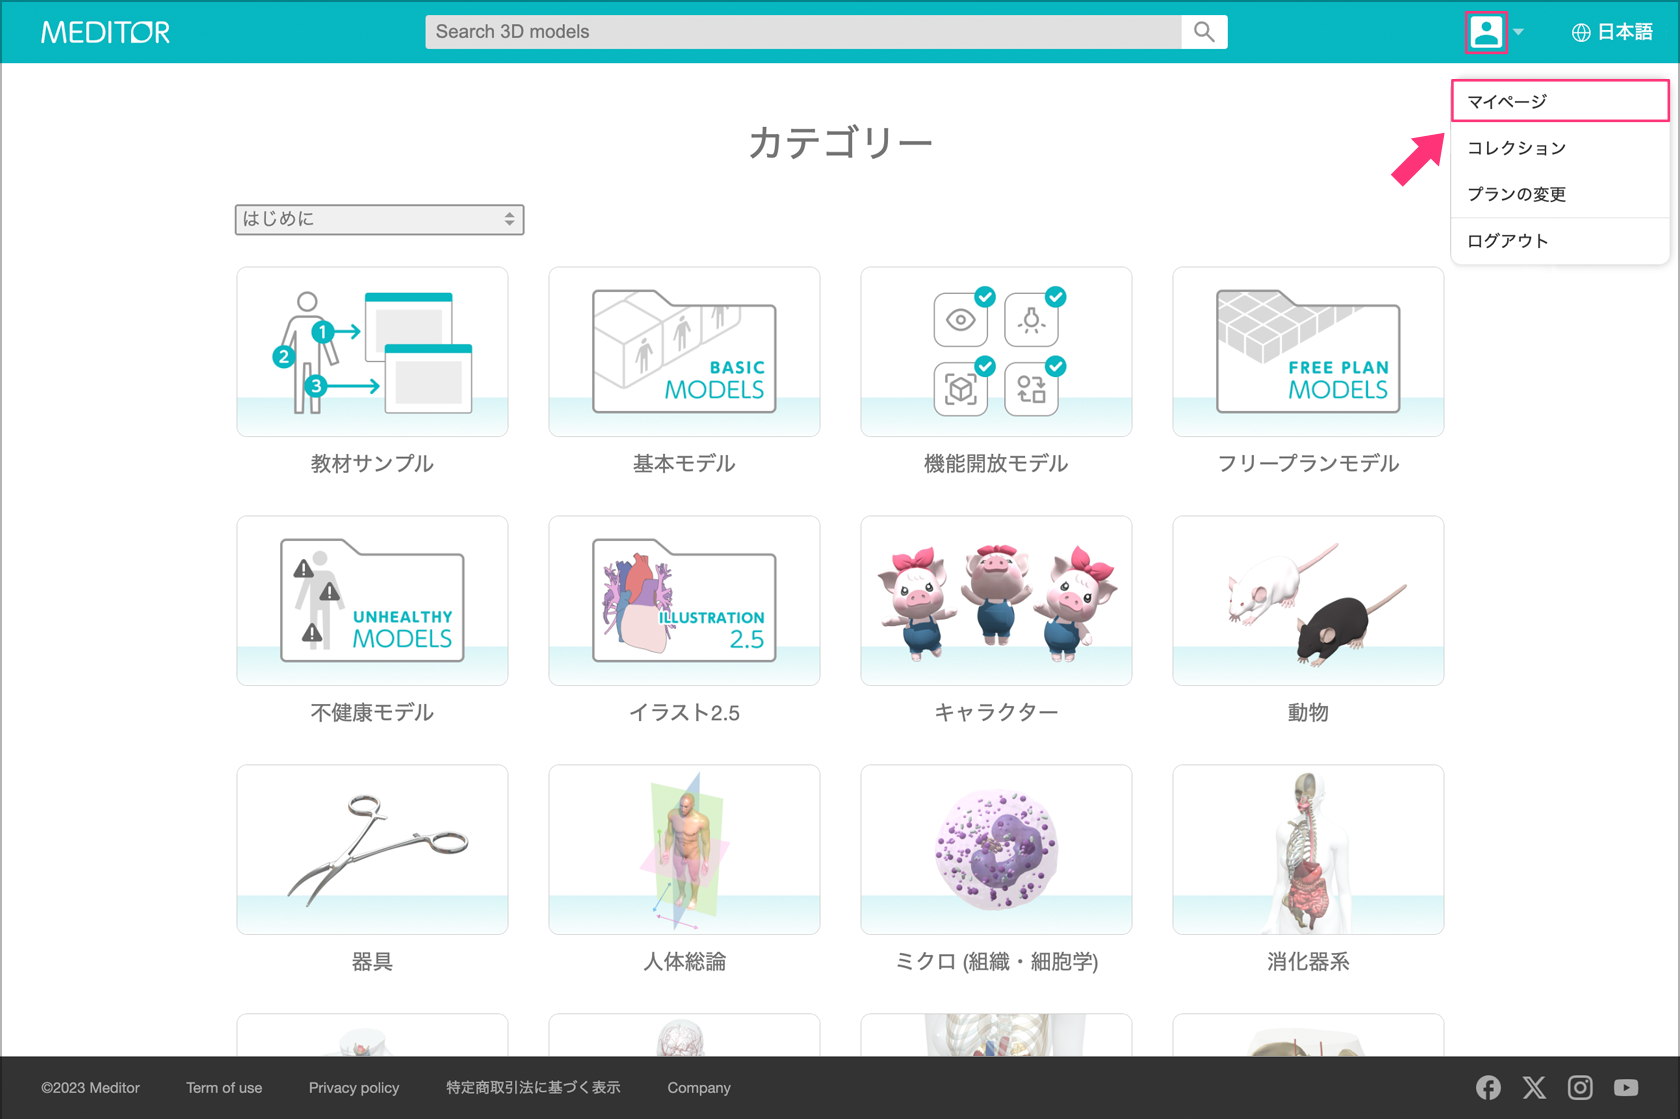Click the Facebook icon in footer
The image size is (1680, 1119).
pos(1488,1087)
